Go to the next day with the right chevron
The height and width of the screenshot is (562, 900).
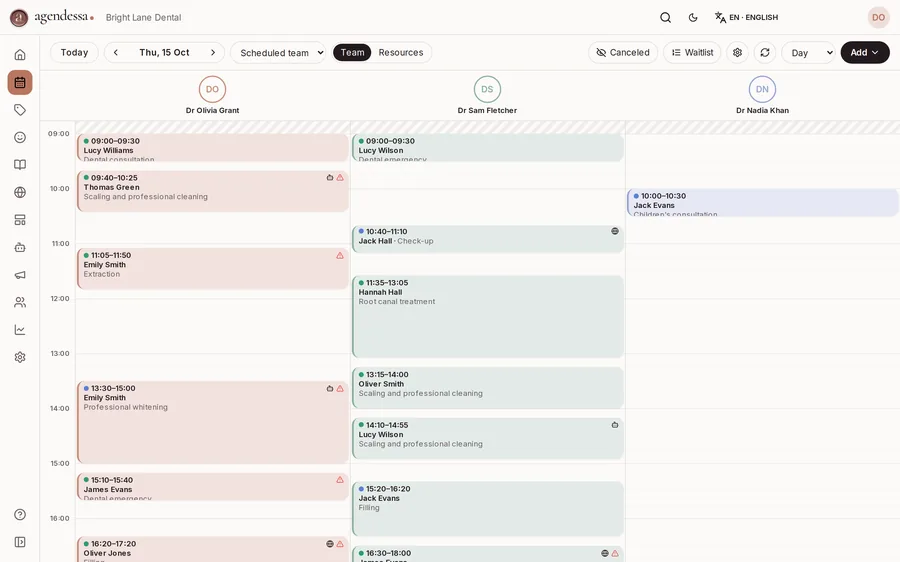coord(213,52)
